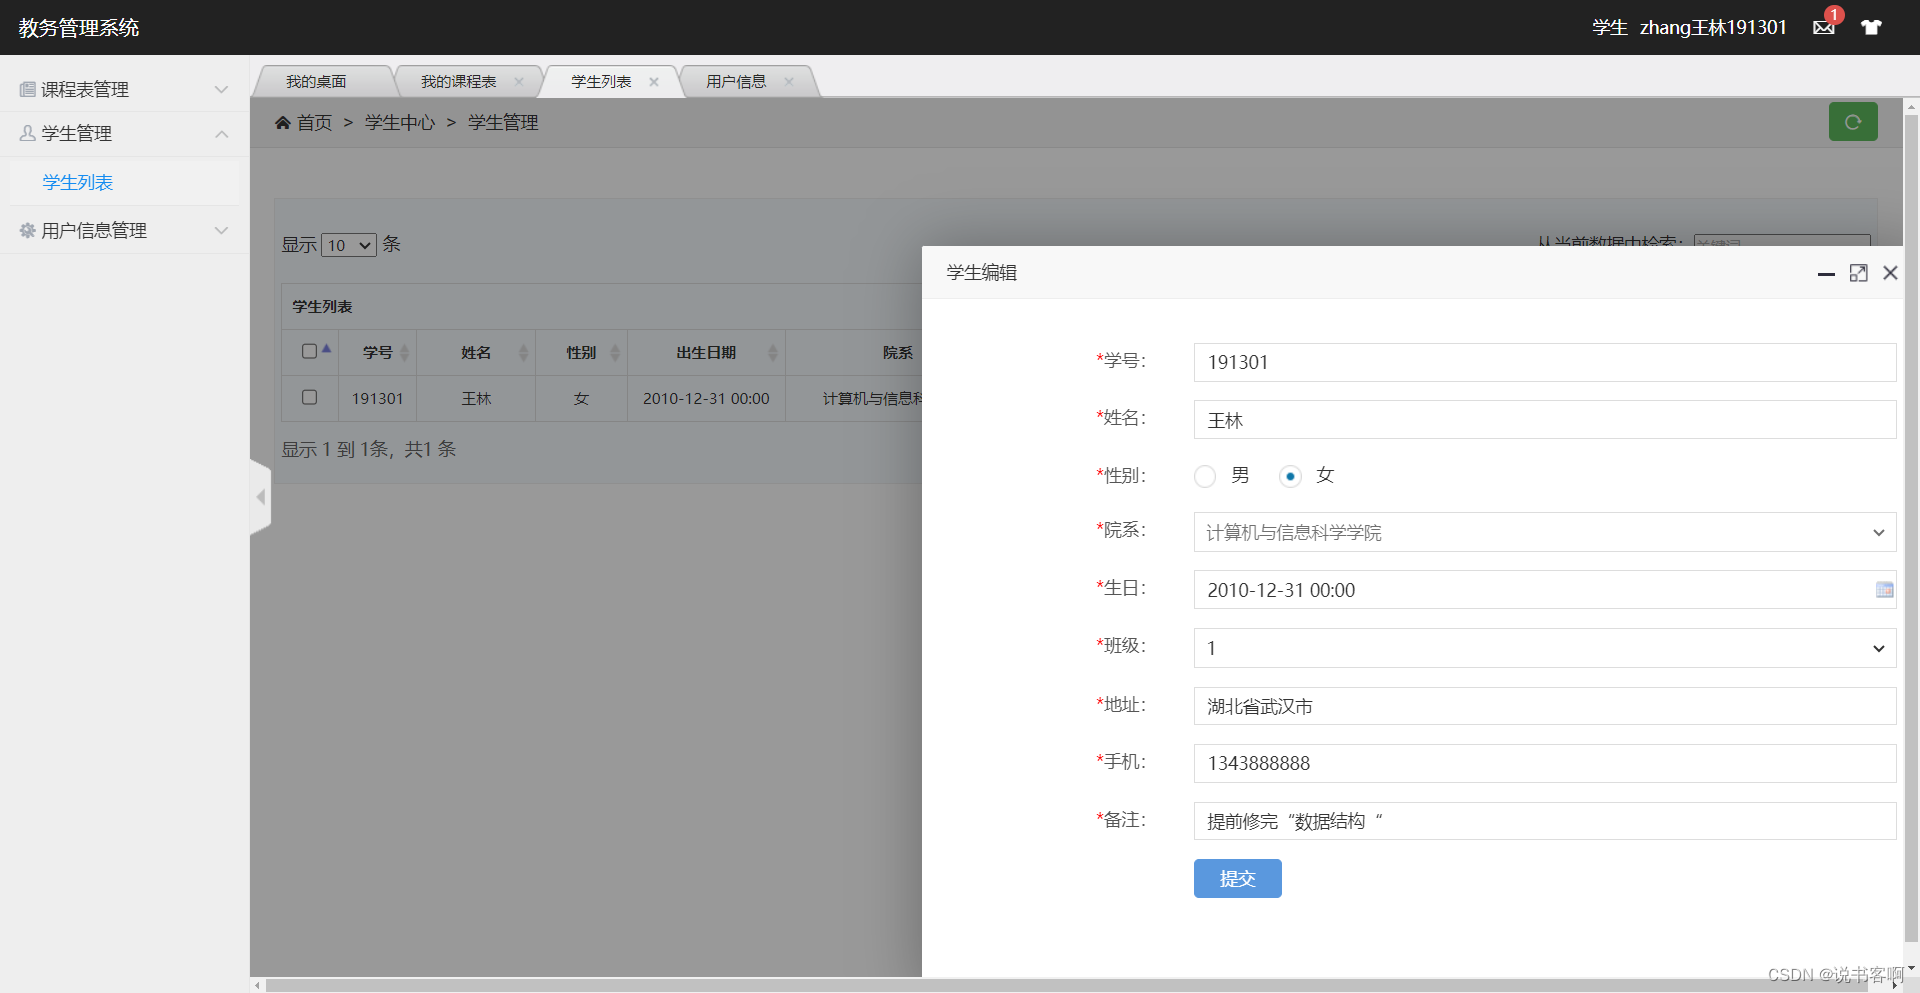Click the 课程表管理 menu icon
The height and width of the screenshot is (993, 1920).
(x=28, y=90)
